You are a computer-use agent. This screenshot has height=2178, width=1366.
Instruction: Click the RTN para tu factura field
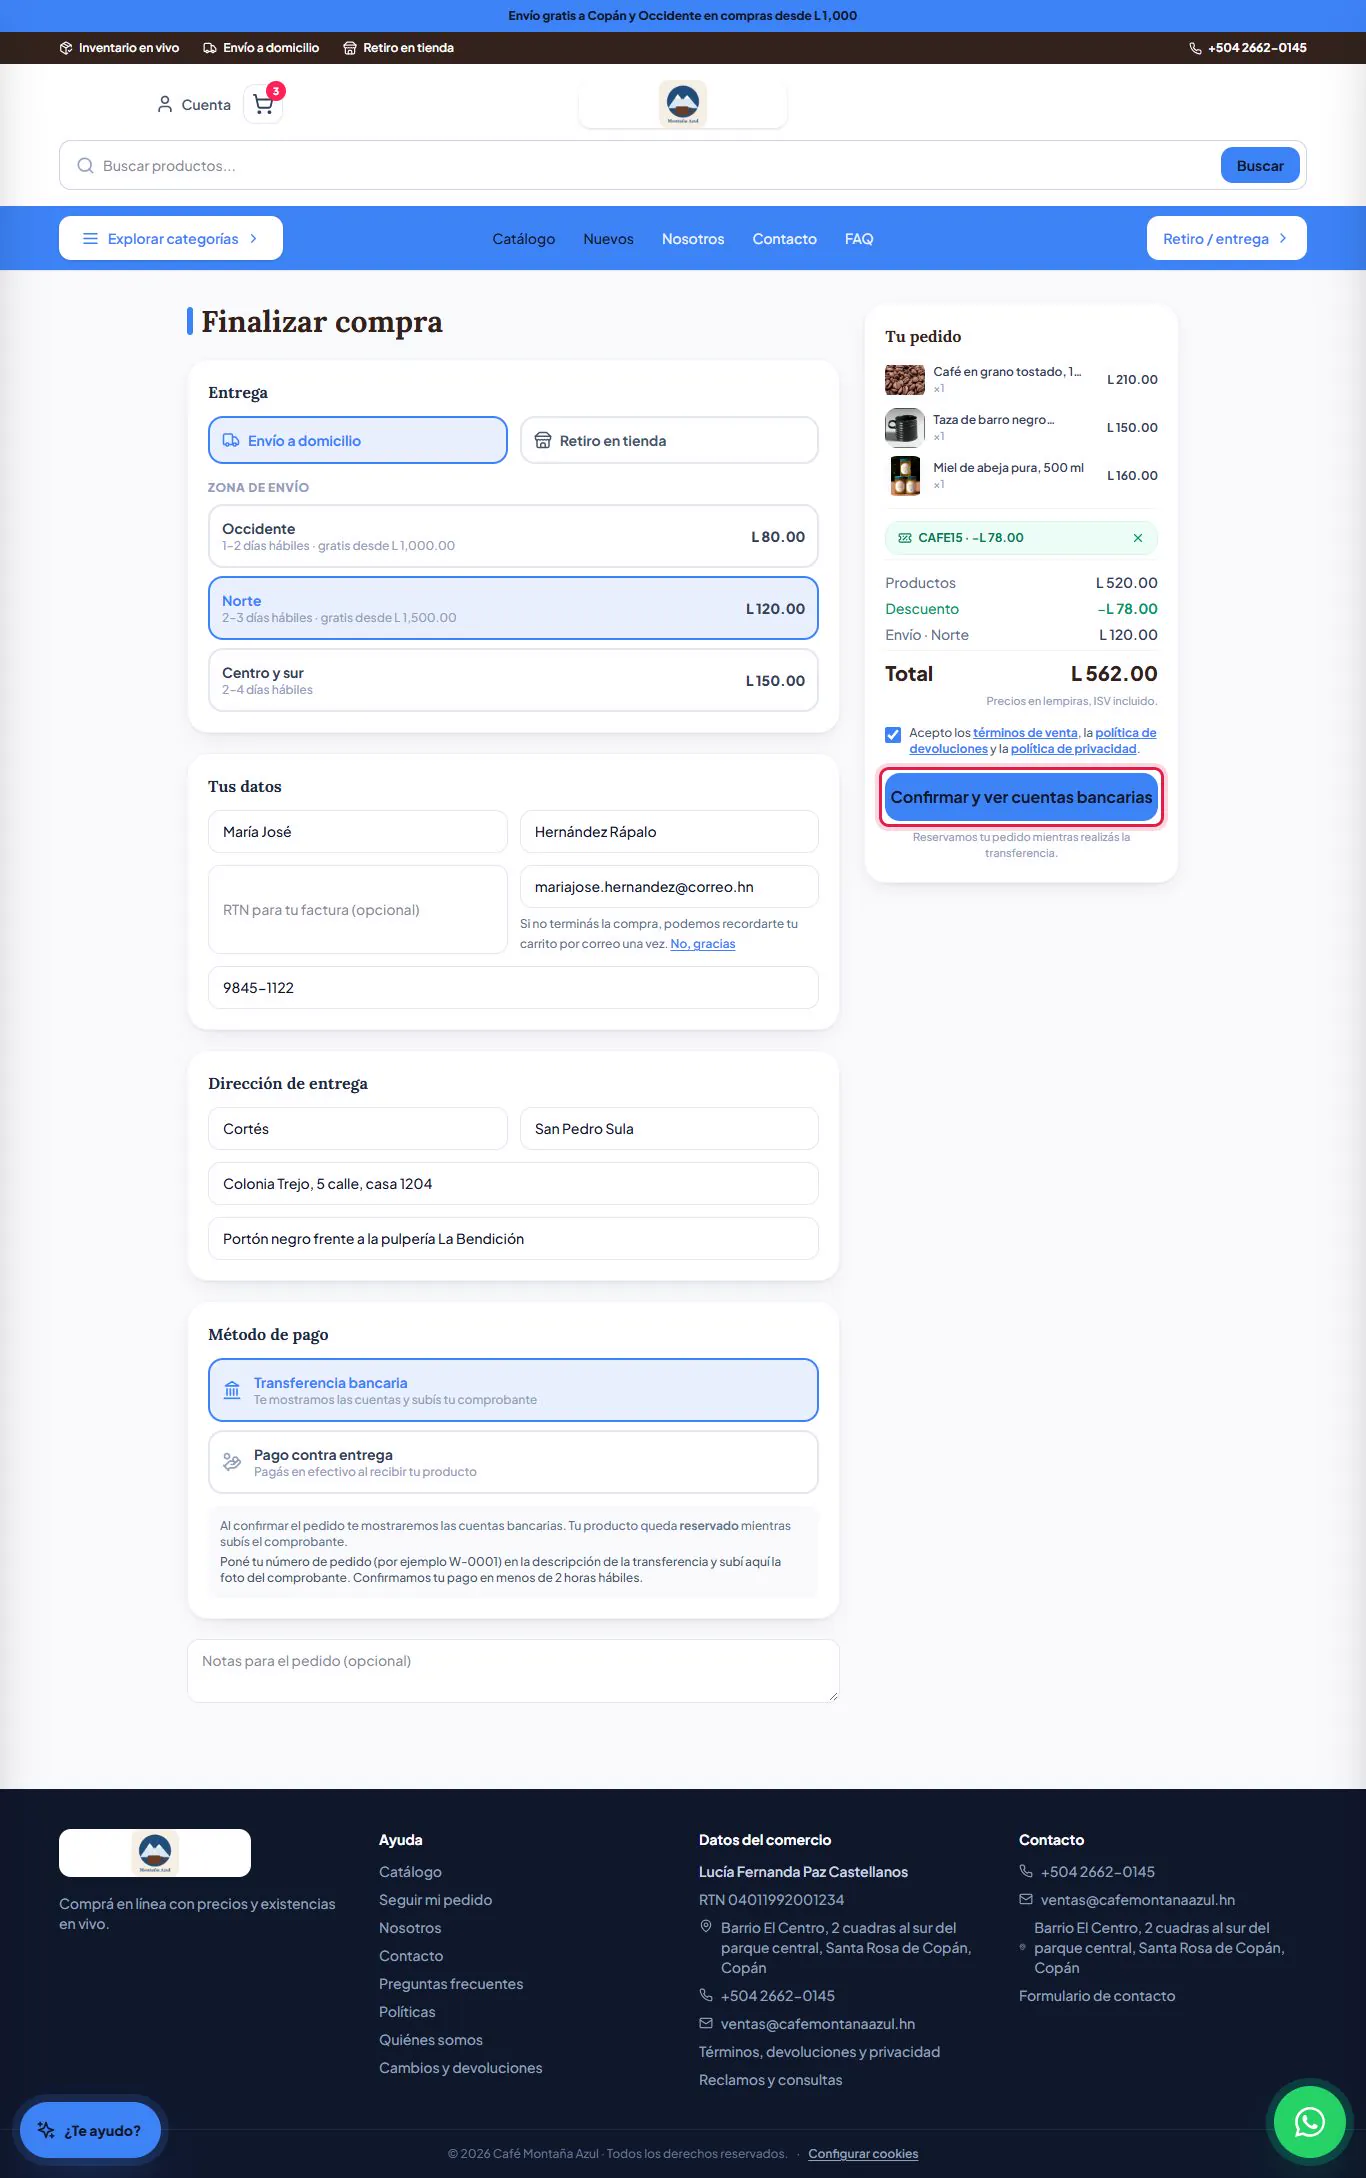358,910
